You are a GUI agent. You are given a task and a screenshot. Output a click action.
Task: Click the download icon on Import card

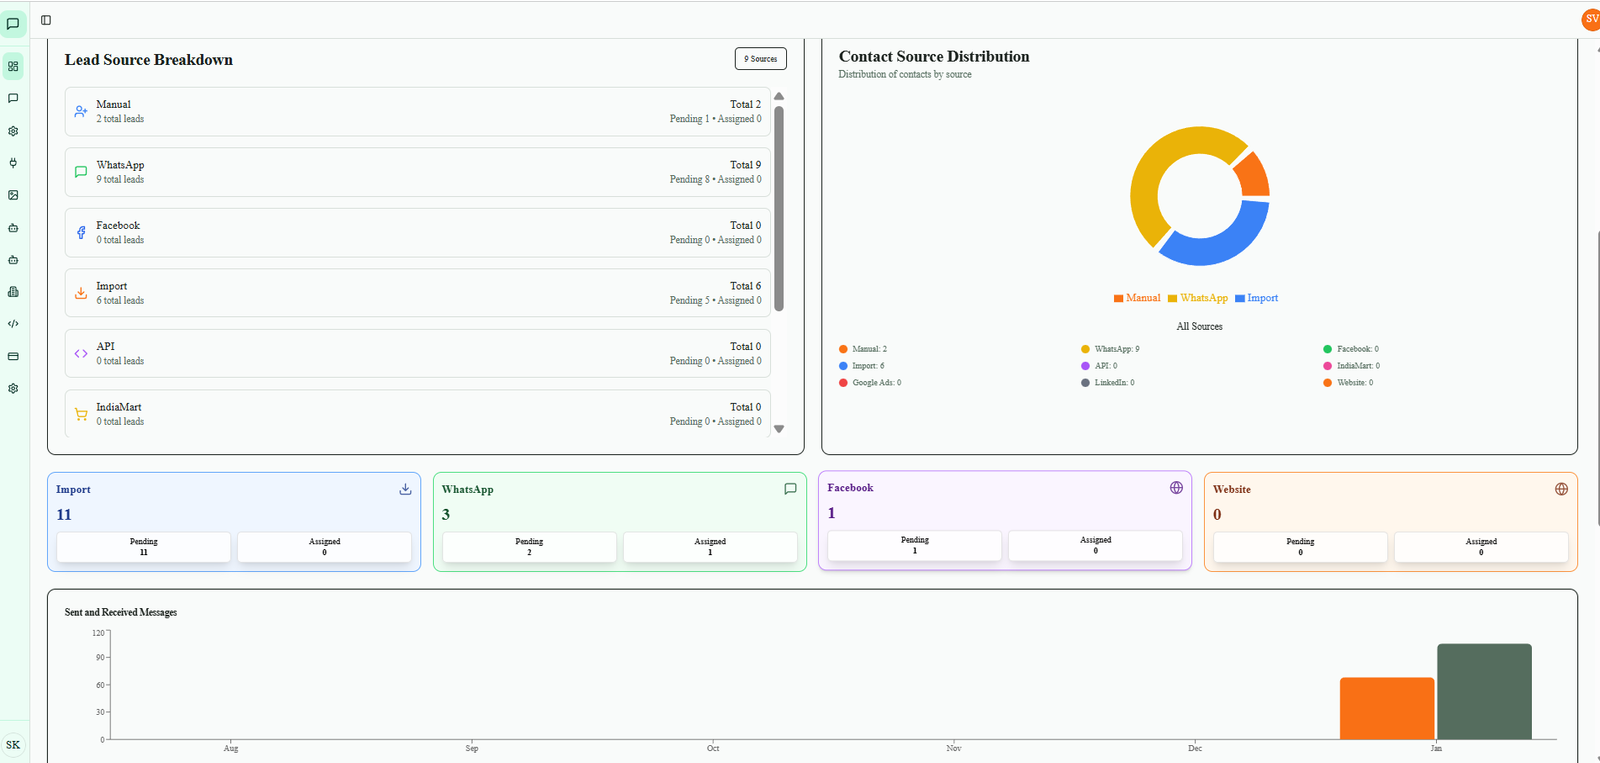pyautogui.click(x=405, y=489)
